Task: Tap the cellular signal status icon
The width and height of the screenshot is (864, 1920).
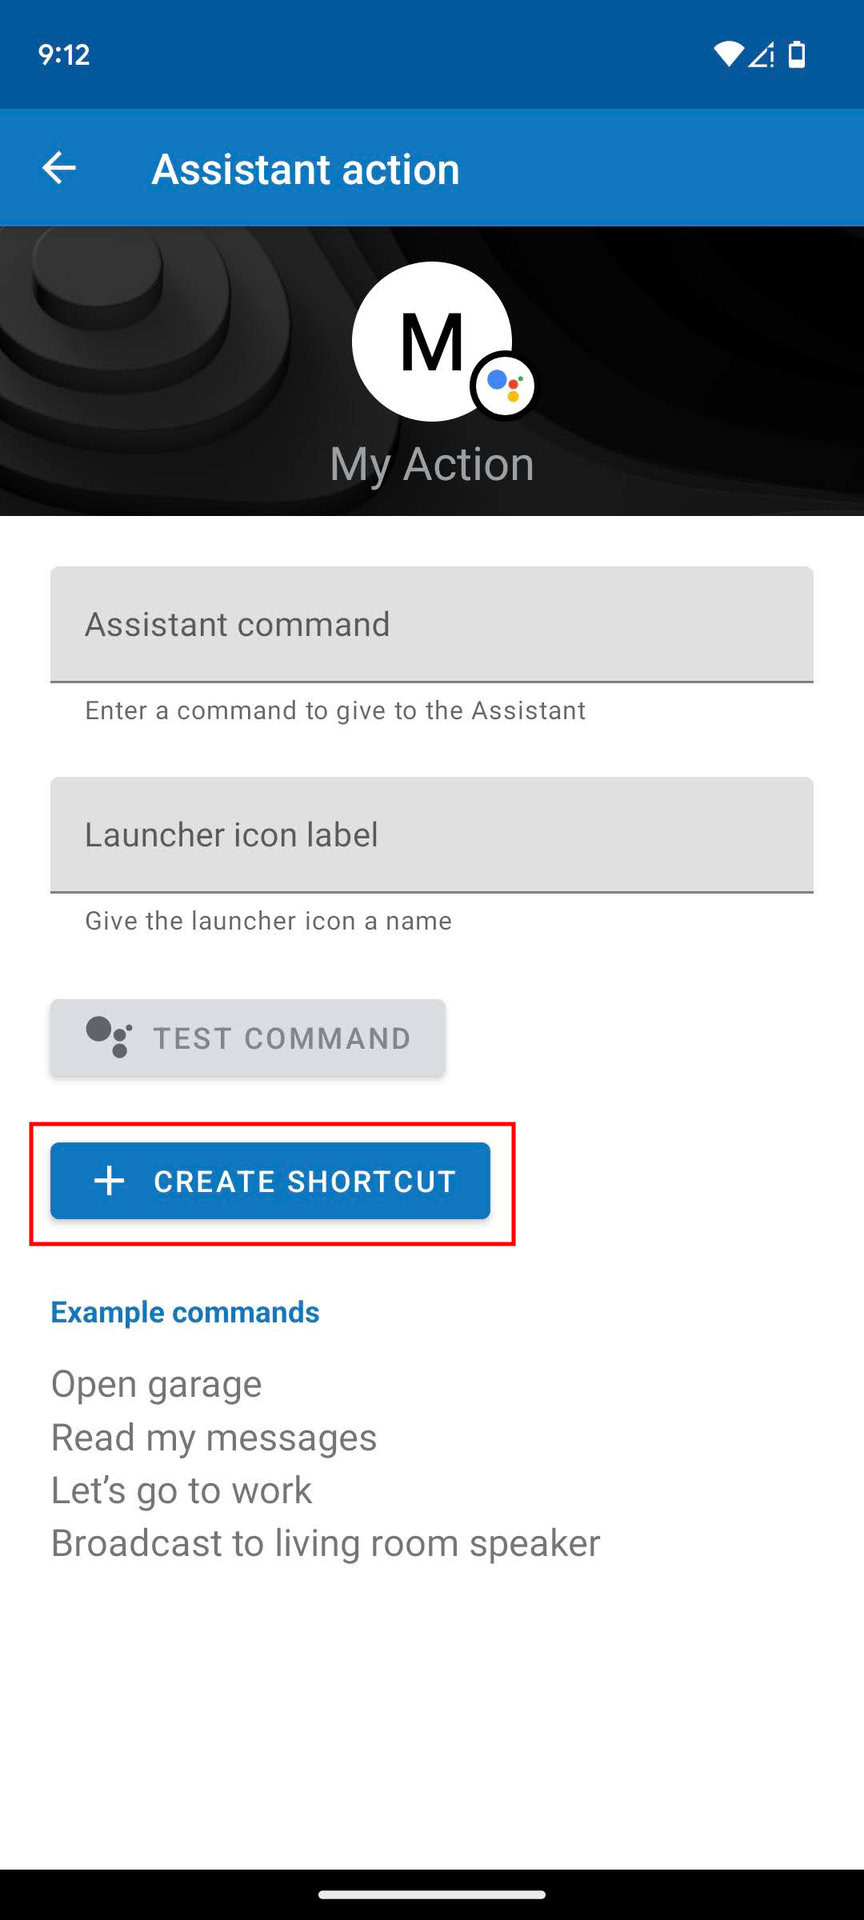Action: 762,54
